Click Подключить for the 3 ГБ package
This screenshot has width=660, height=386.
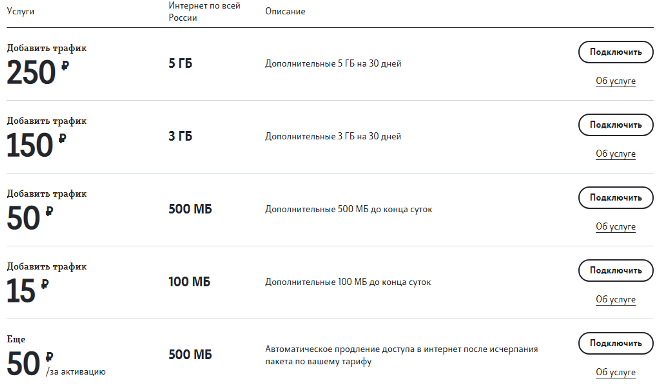[x=615, y=125]
